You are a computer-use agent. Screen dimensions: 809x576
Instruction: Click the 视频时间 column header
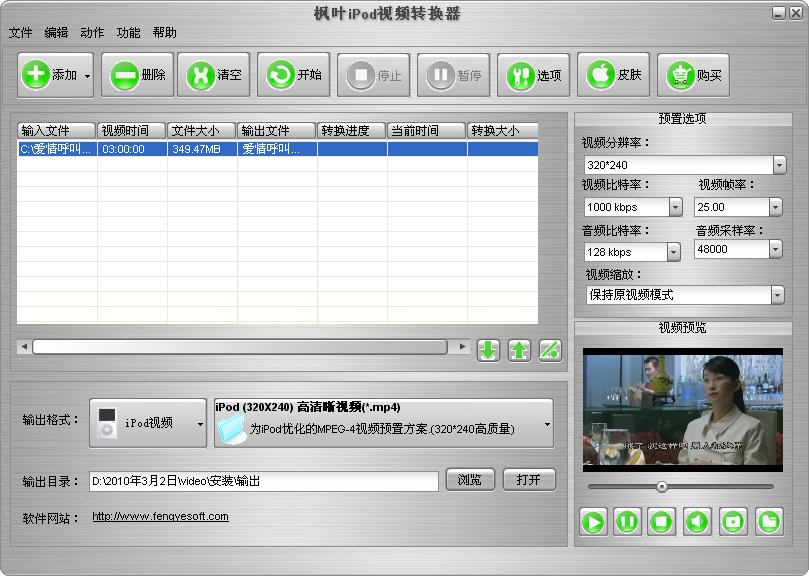(132, 131)
